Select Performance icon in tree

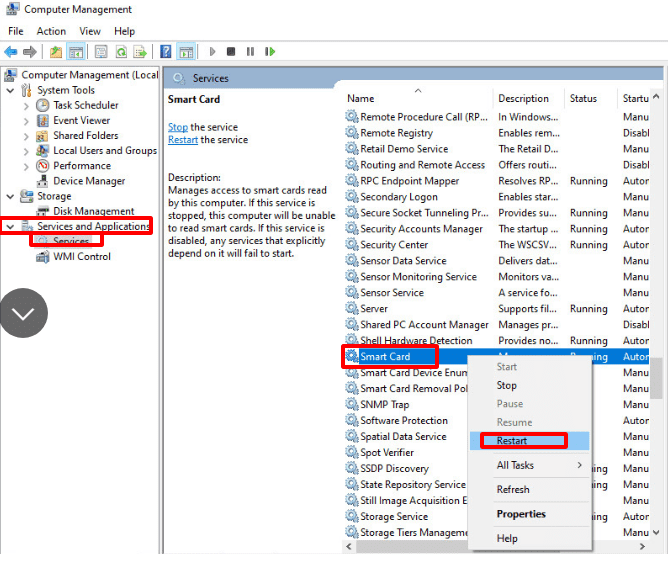43,166
